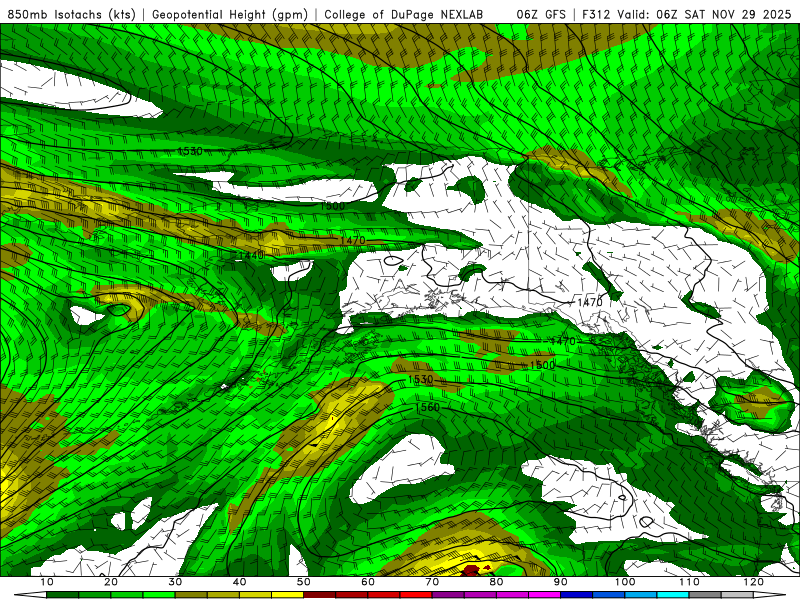Click the 'F312' forecast hour label
Image resolution: width=800 pixels, height=600 pixels.
click(596, 15)
